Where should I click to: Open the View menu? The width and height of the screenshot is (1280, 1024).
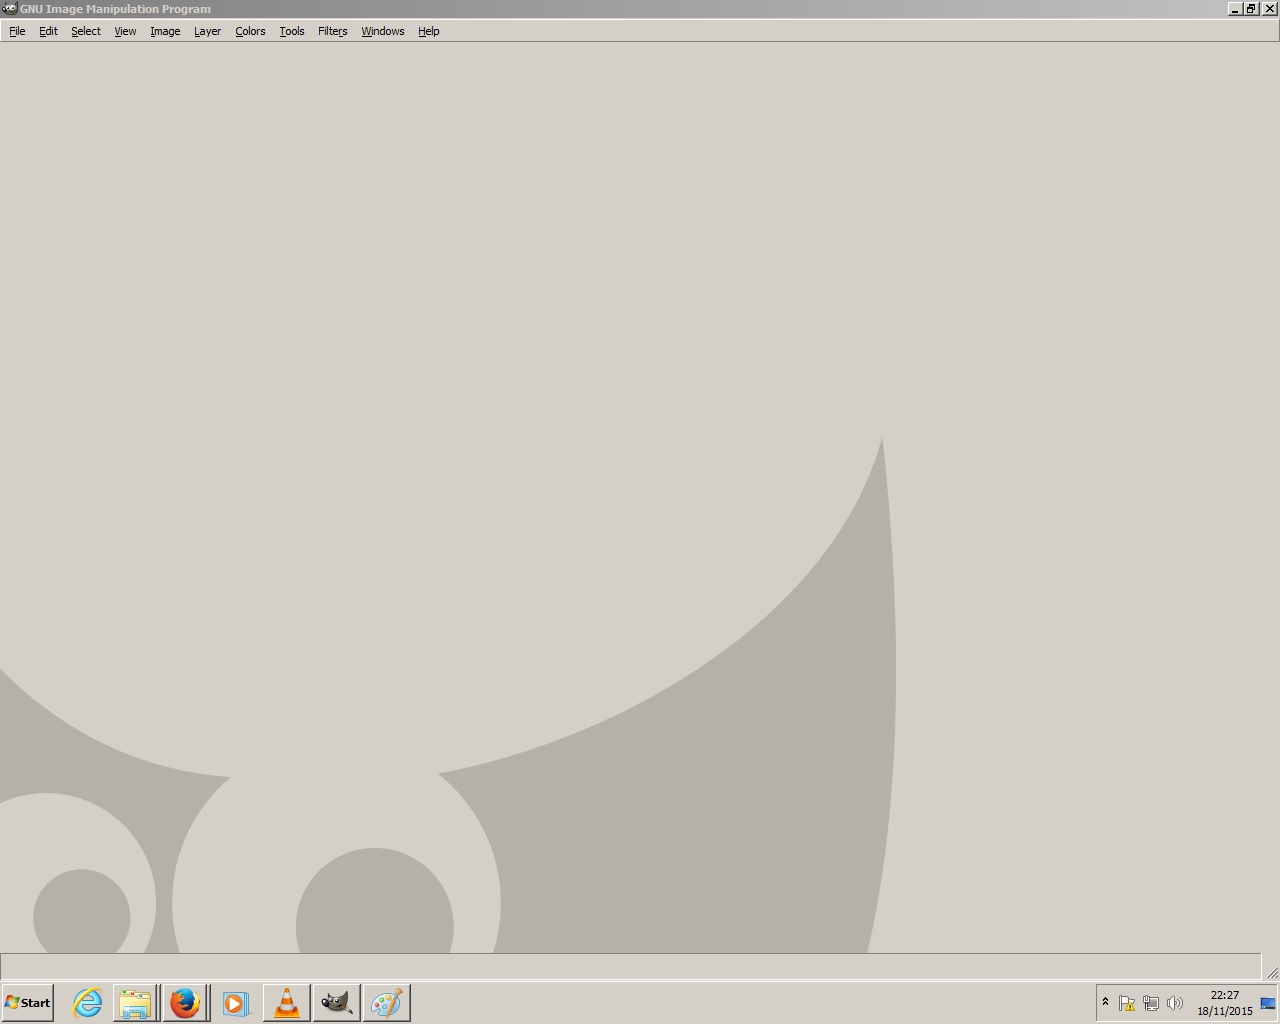pos(125,31)
